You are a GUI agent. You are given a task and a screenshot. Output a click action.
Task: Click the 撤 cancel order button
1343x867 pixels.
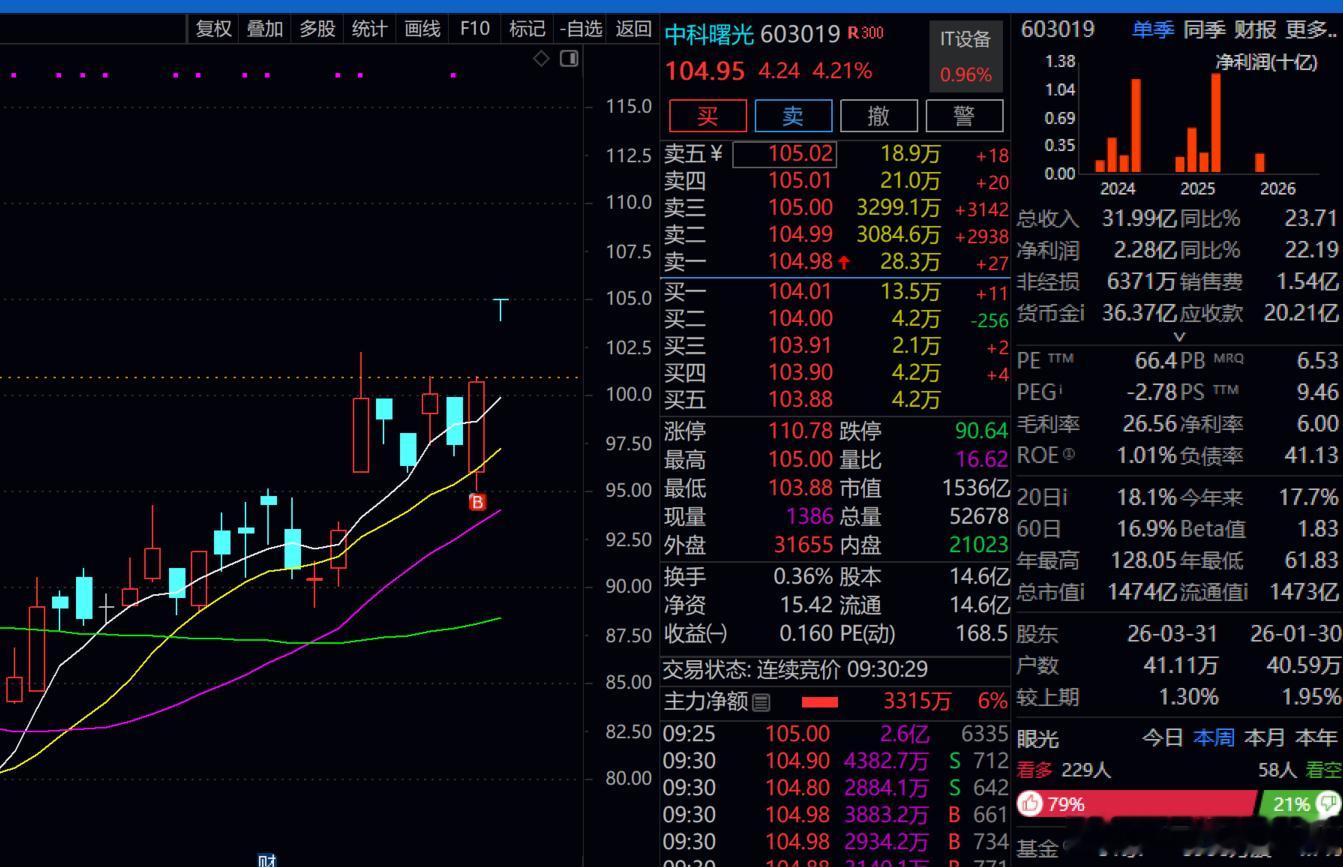pos(879,116)
